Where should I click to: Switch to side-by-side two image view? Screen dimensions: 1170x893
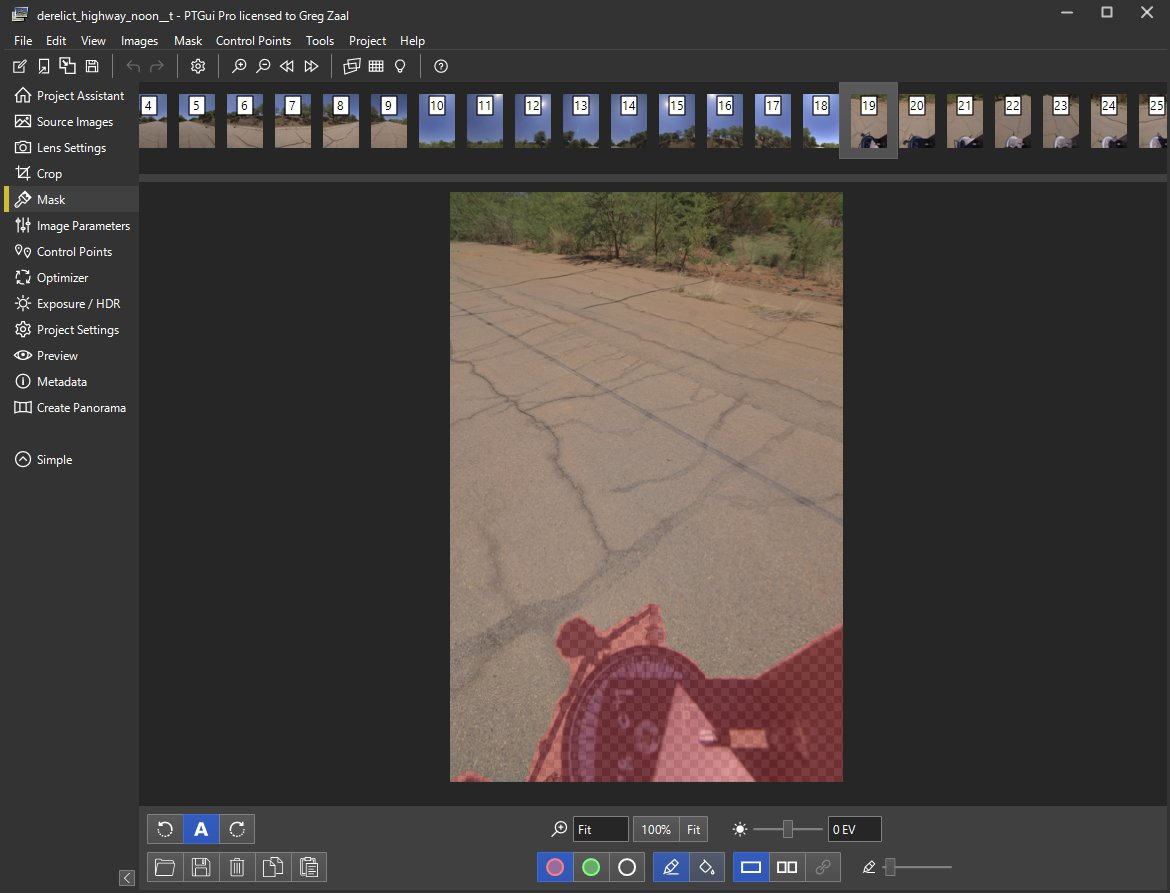point(786,867)
